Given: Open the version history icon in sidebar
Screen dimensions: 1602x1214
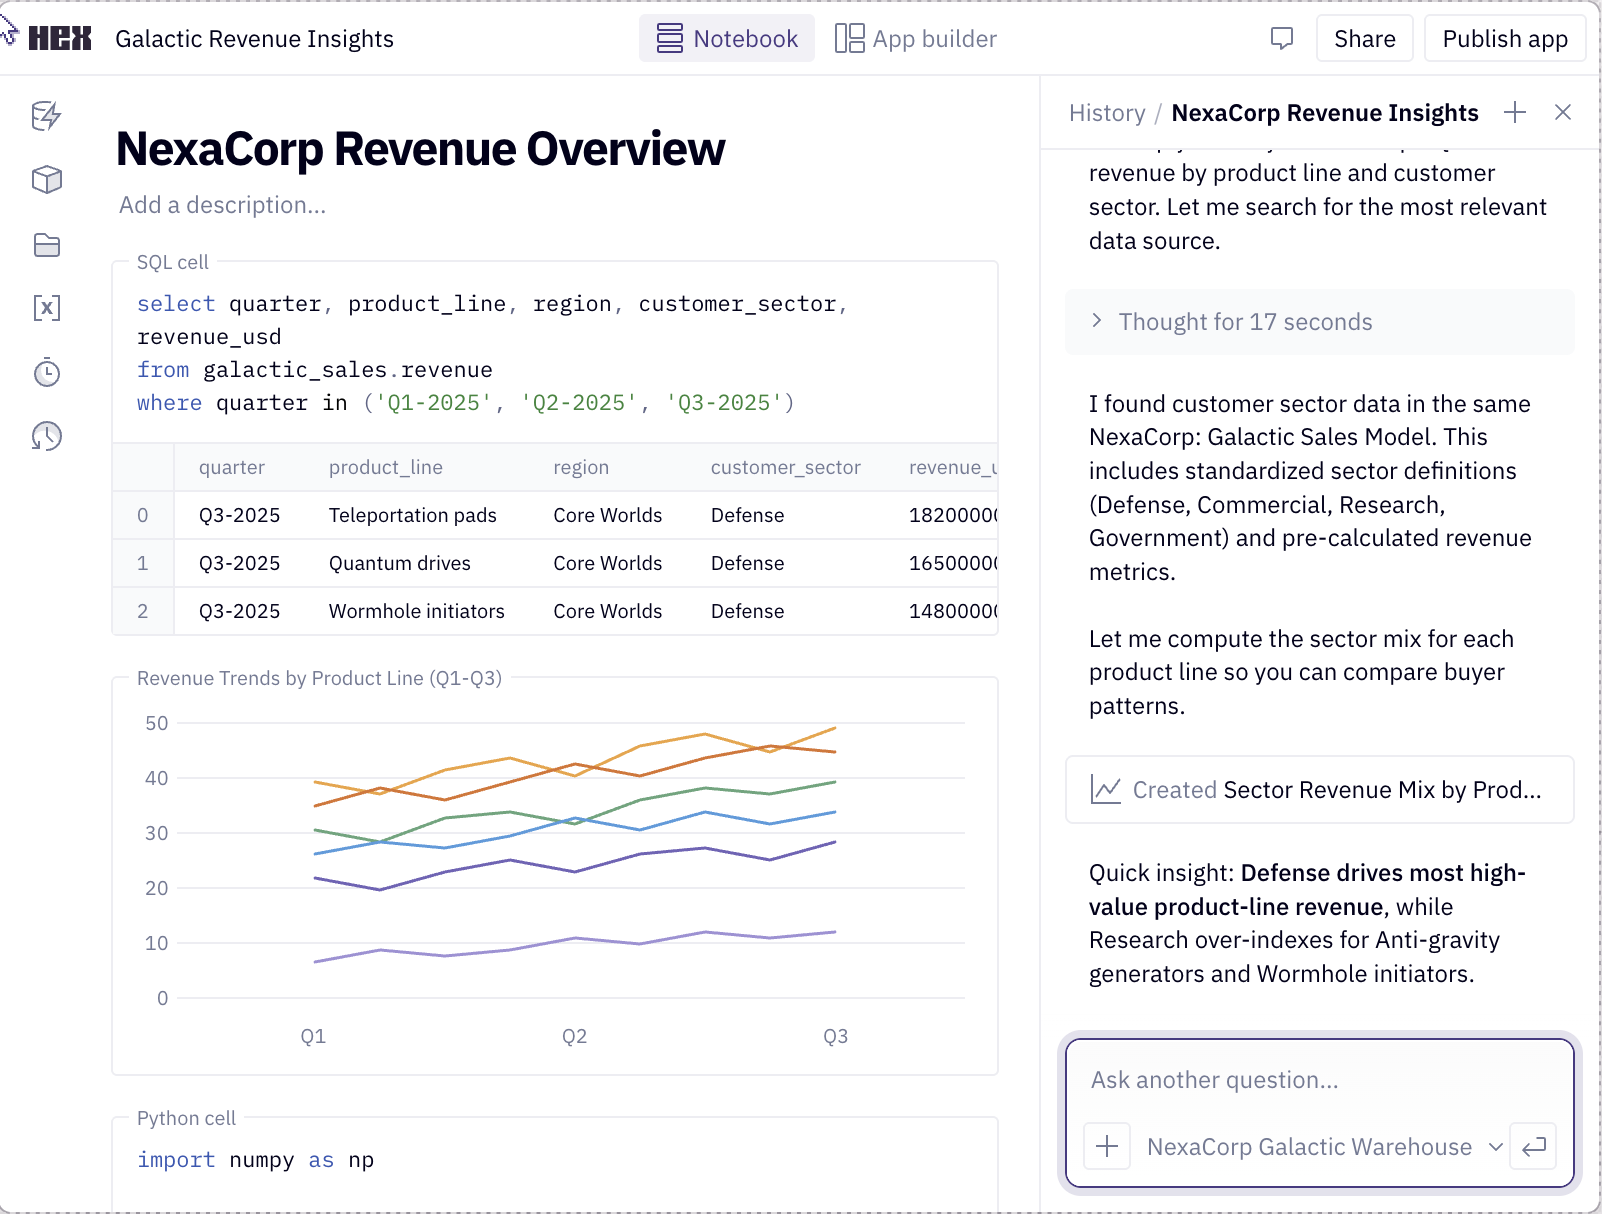Looking at the screenshot, I should click(x=47, y=436).
